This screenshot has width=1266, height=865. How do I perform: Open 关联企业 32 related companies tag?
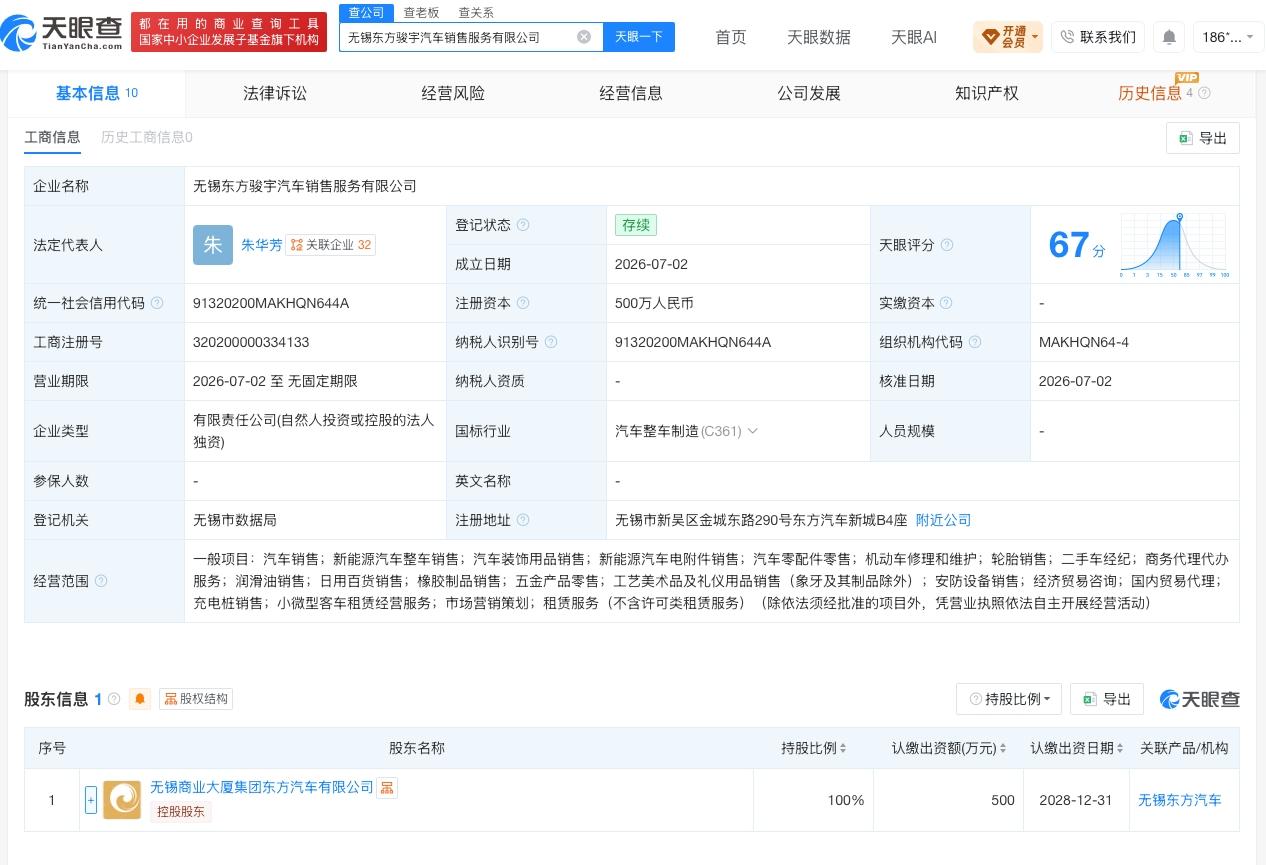coord(331,245)
